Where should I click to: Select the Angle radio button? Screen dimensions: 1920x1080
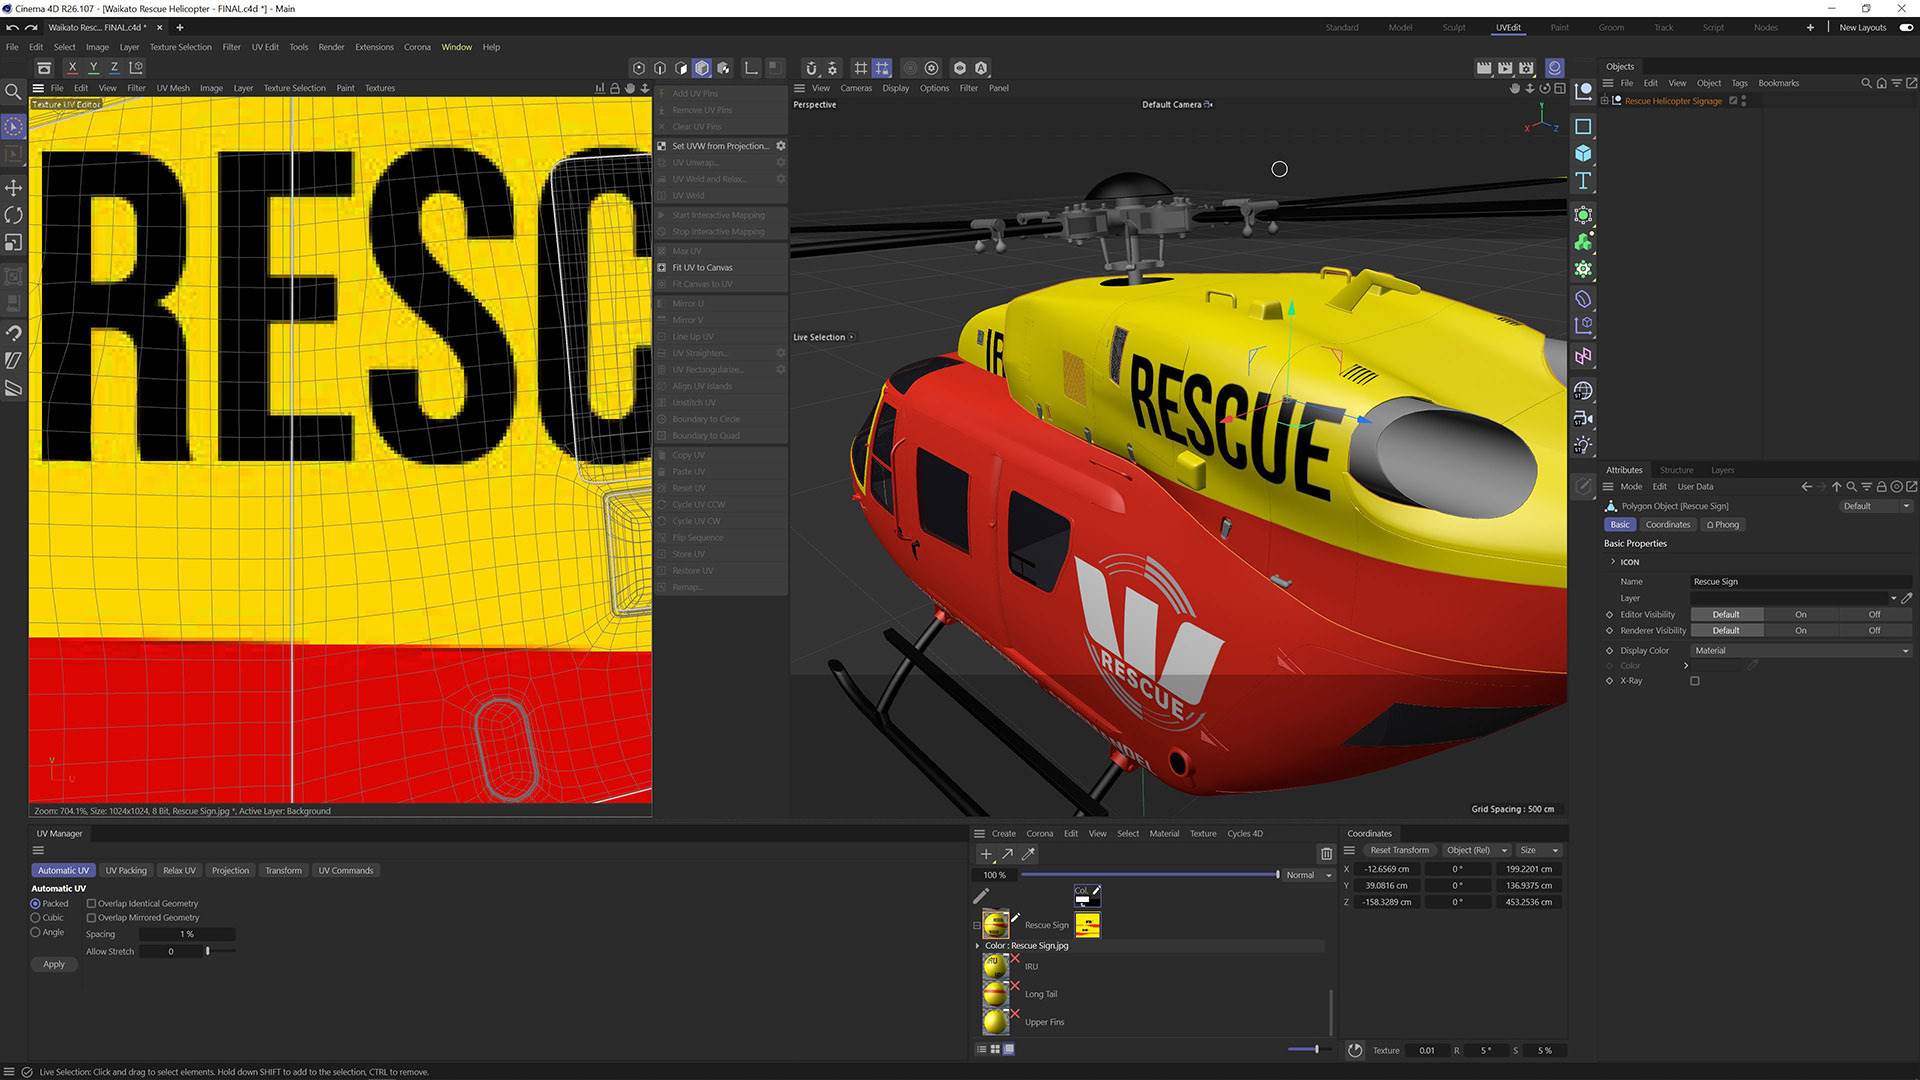point(35,932)
